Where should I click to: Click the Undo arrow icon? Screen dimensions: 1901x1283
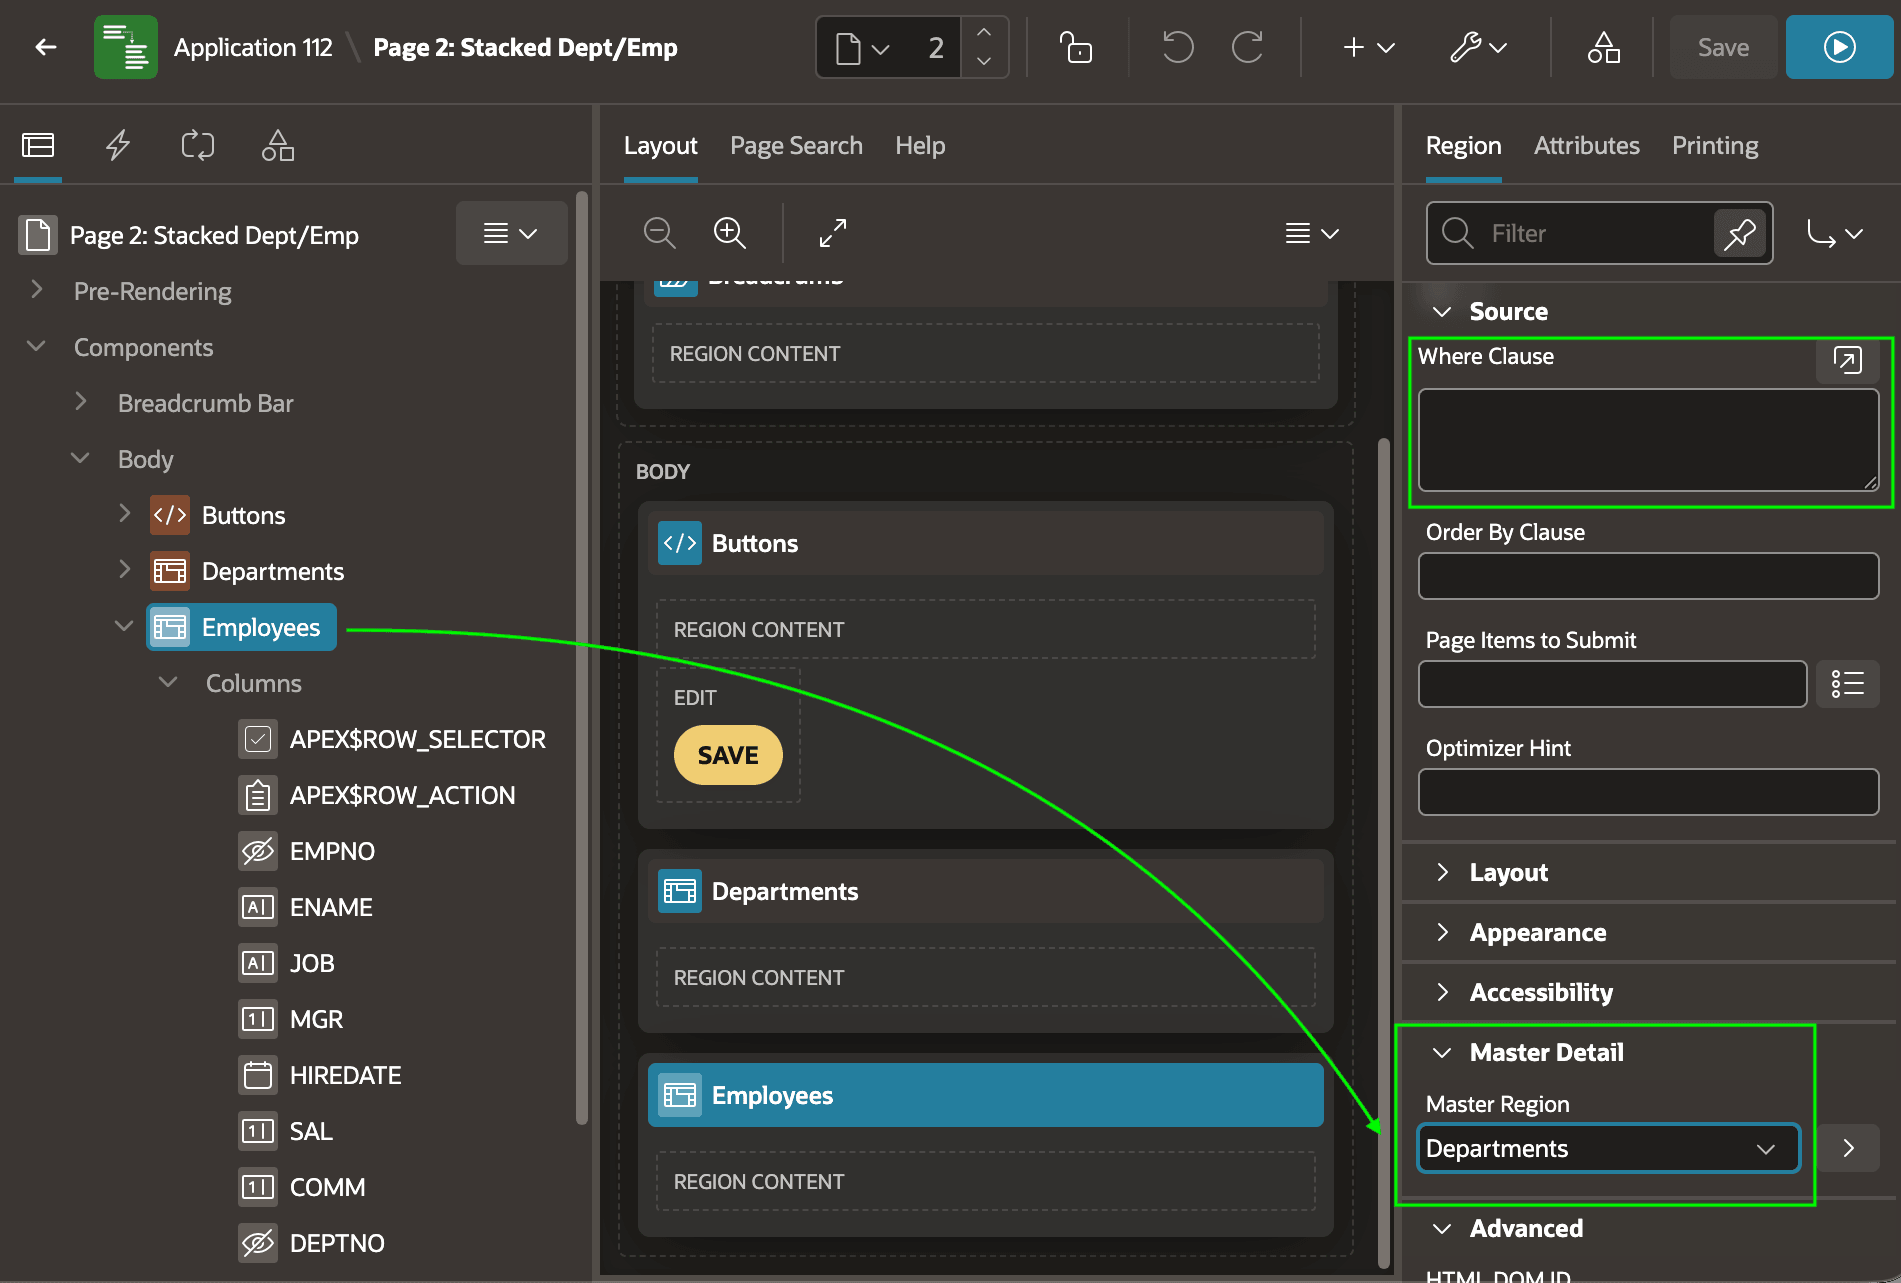point(1178,47)
